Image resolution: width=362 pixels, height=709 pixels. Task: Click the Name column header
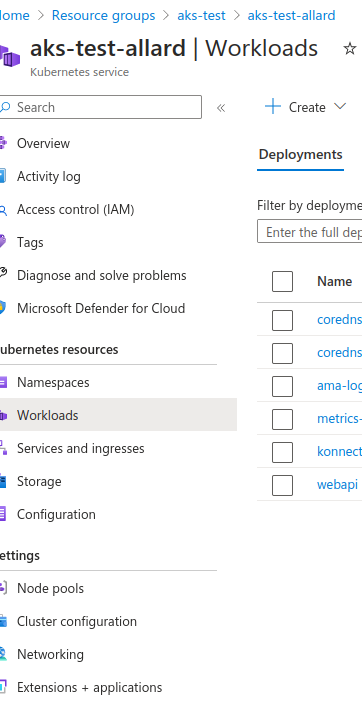334,281
